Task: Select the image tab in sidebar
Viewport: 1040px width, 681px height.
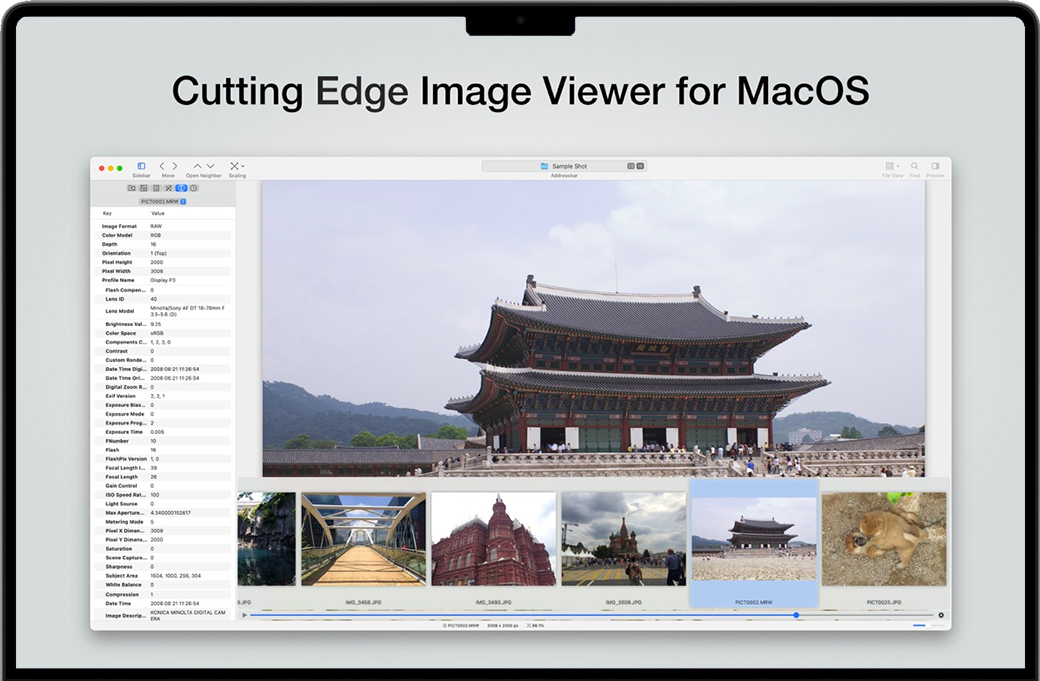Action: point(144,188)
